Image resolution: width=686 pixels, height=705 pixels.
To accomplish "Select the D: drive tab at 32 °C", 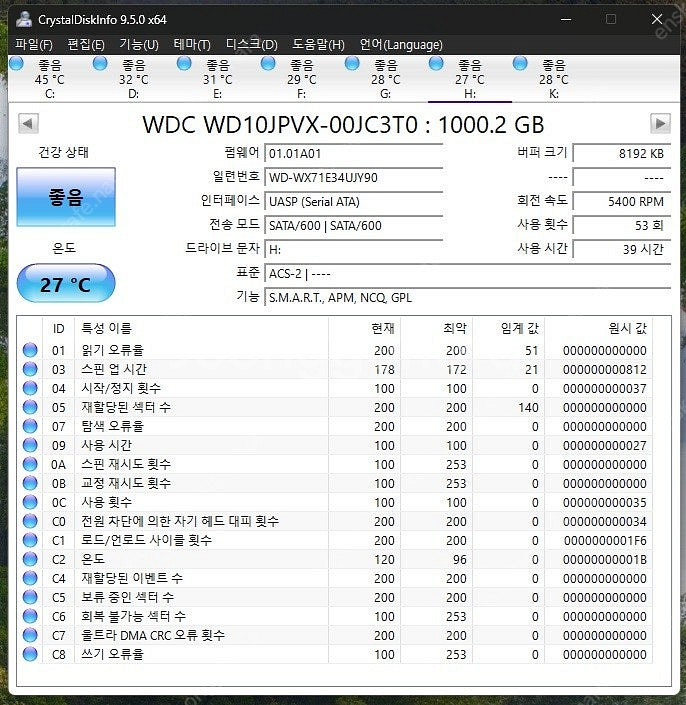I will click(134, 79).
